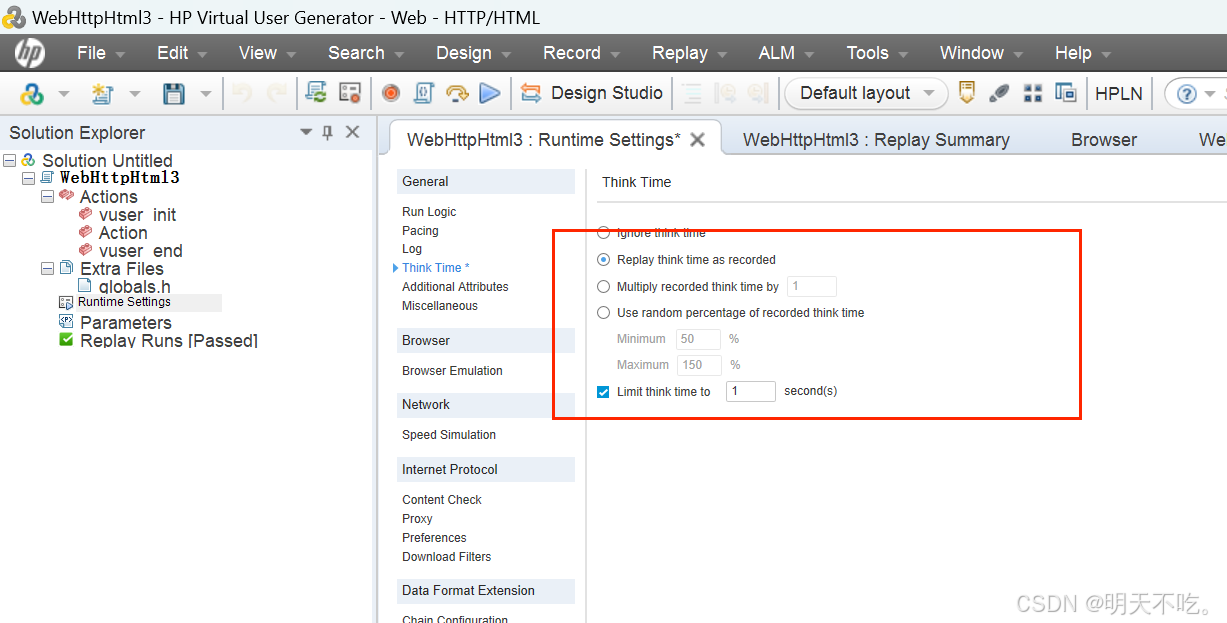Click the pin-shaped toolbar icon
Image resolution: width=1227 pixels, height=623 pixels.
(999, 93)
